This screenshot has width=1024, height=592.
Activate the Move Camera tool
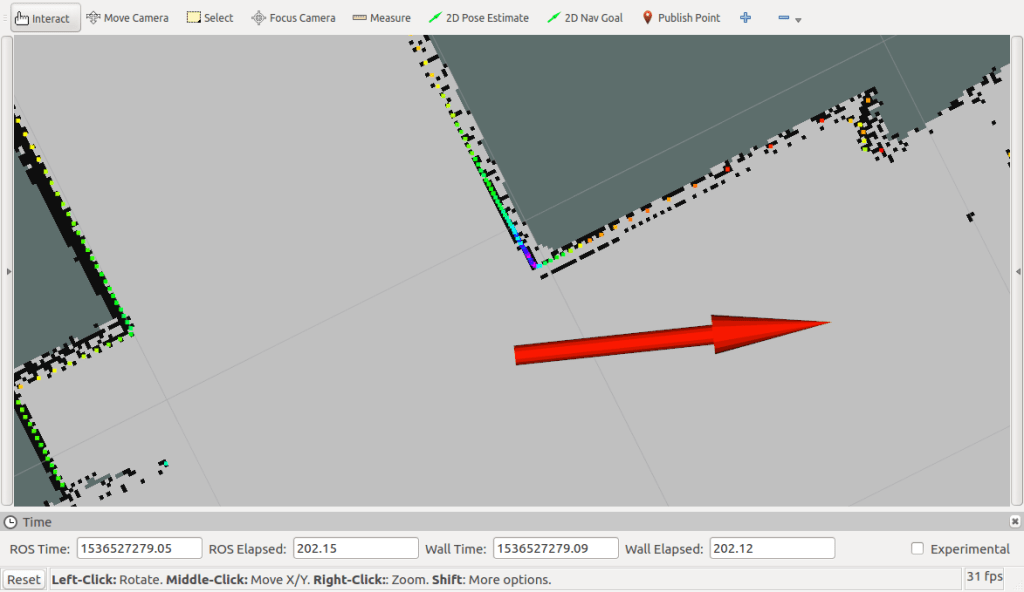tap(127, 17)
